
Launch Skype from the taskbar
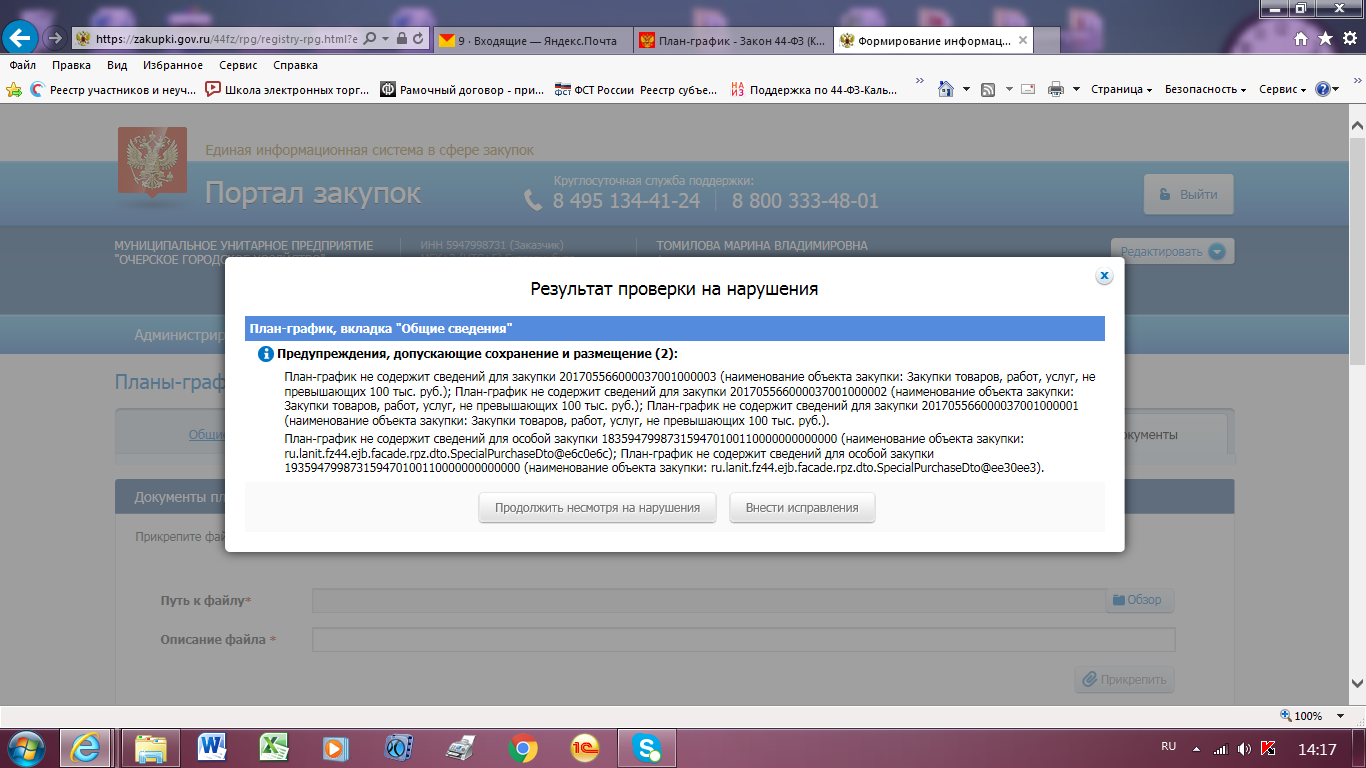click(x=647, y=747)
